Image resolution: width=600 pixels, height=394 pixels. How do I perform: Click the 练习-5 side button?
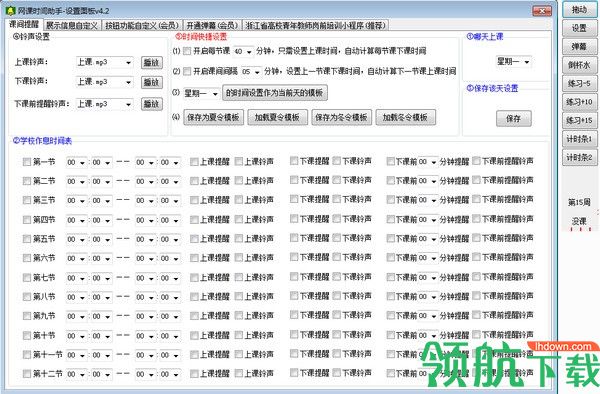[x=579, y=83]
